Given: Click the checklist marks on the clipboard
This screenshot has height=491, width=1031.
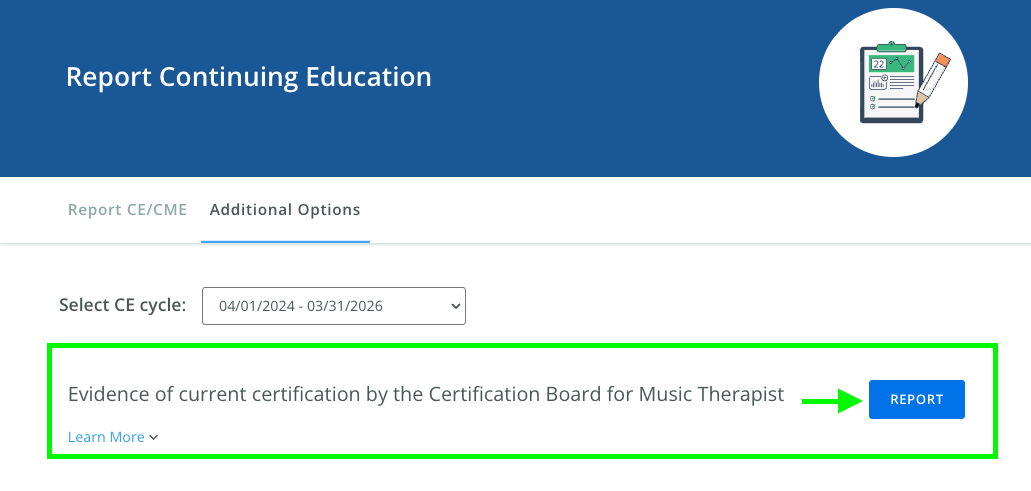Looking at the screenshot, I should pos(873,102).
